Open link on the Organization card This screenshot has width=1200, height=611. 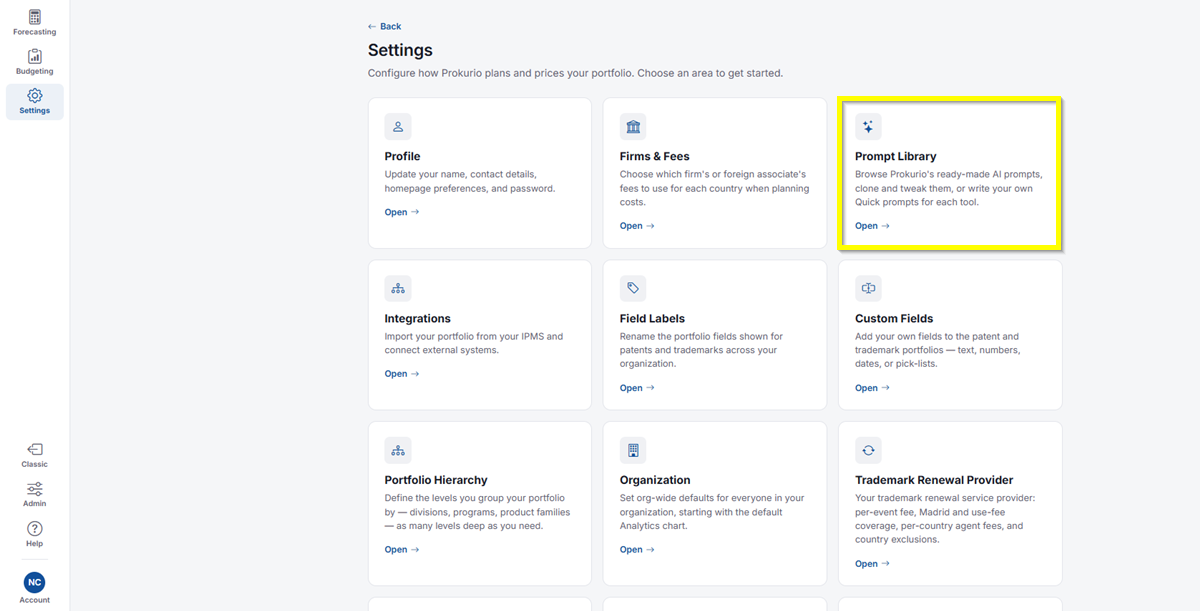[x=637, y=550]
